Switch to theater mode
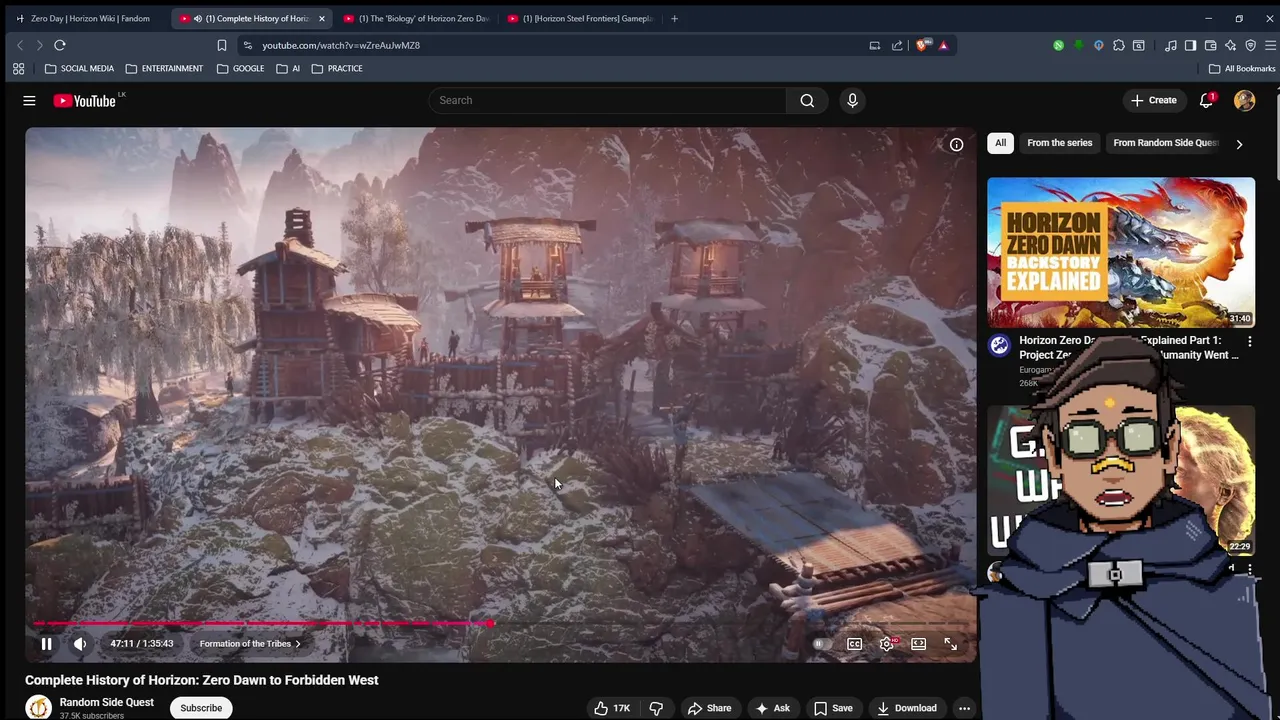Image resolution: width=1280 pixels, height=720 pixels. click(918, 644)
